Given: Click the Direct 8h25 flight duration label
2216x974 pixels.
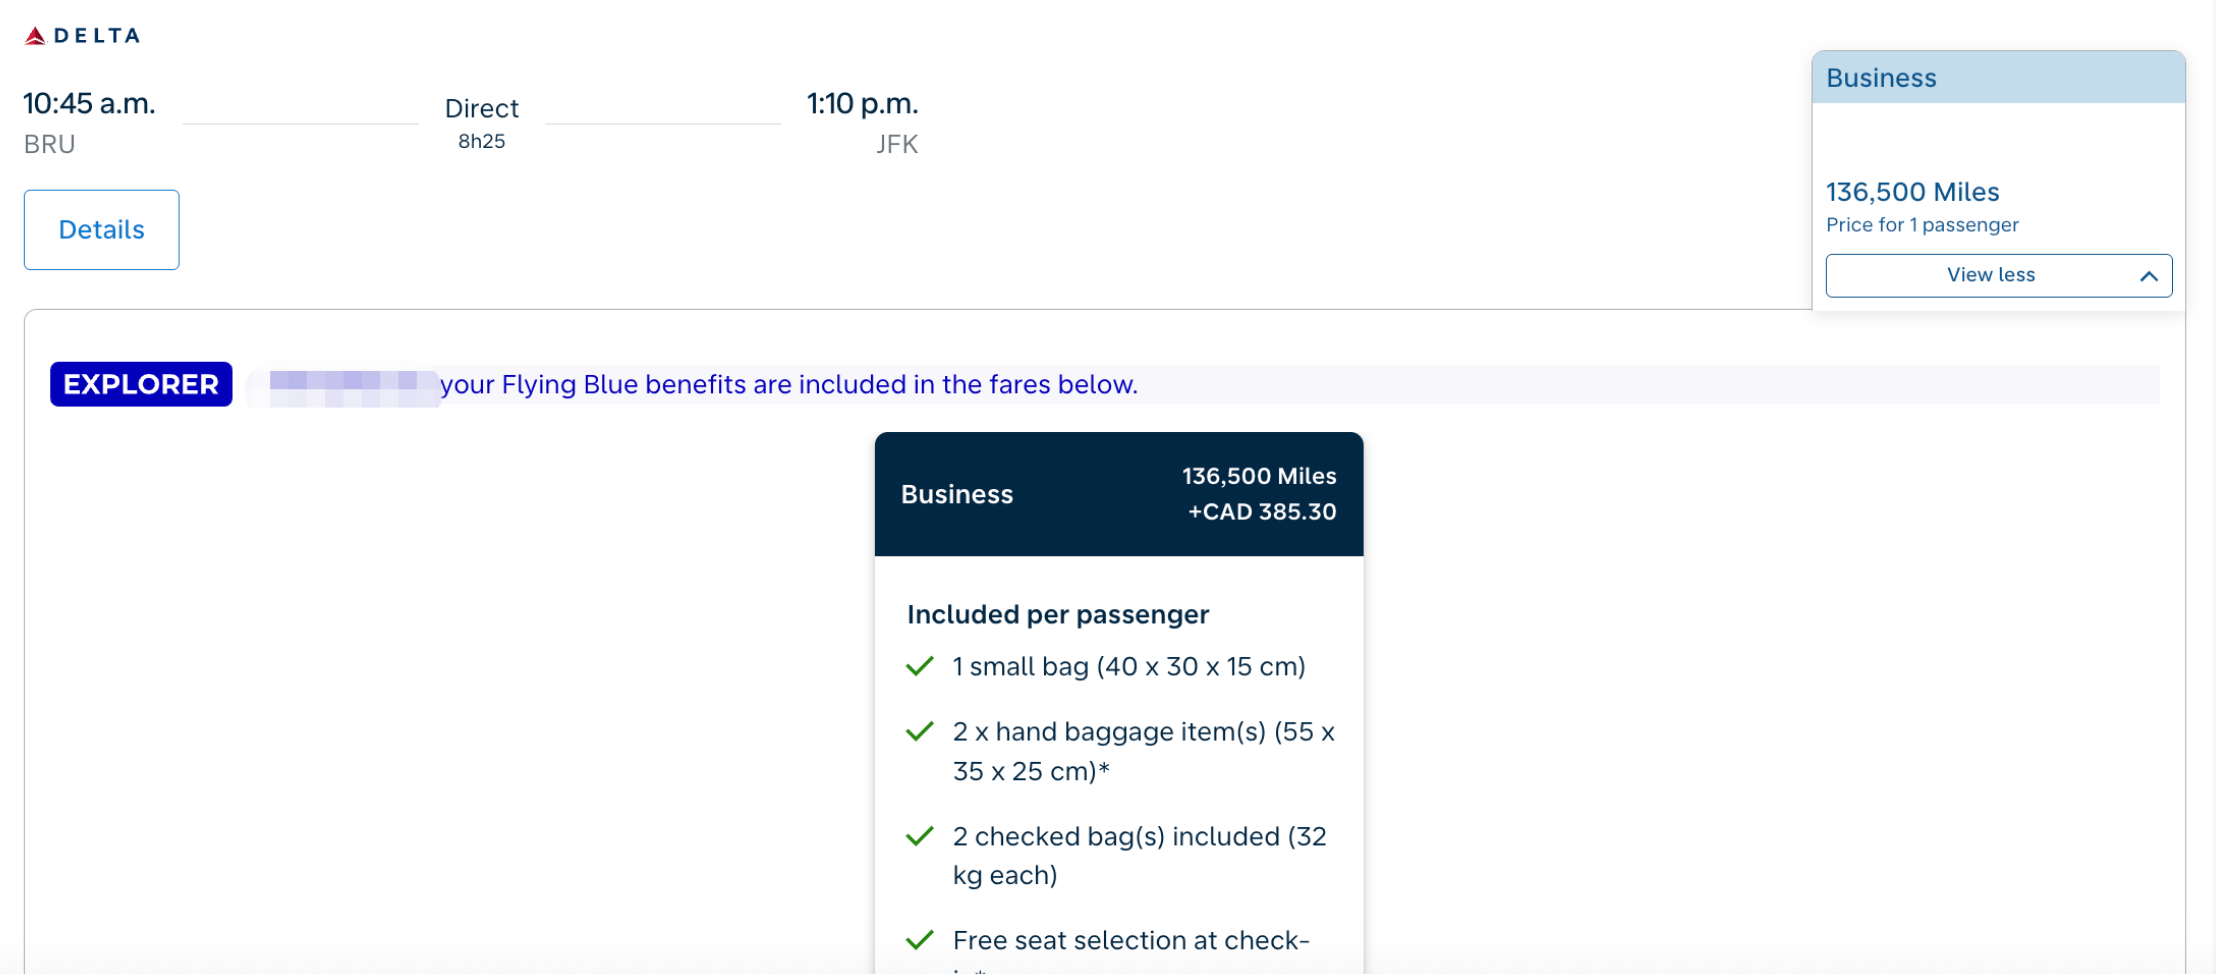Looking at the screenshot, I should tap(481, 122).
